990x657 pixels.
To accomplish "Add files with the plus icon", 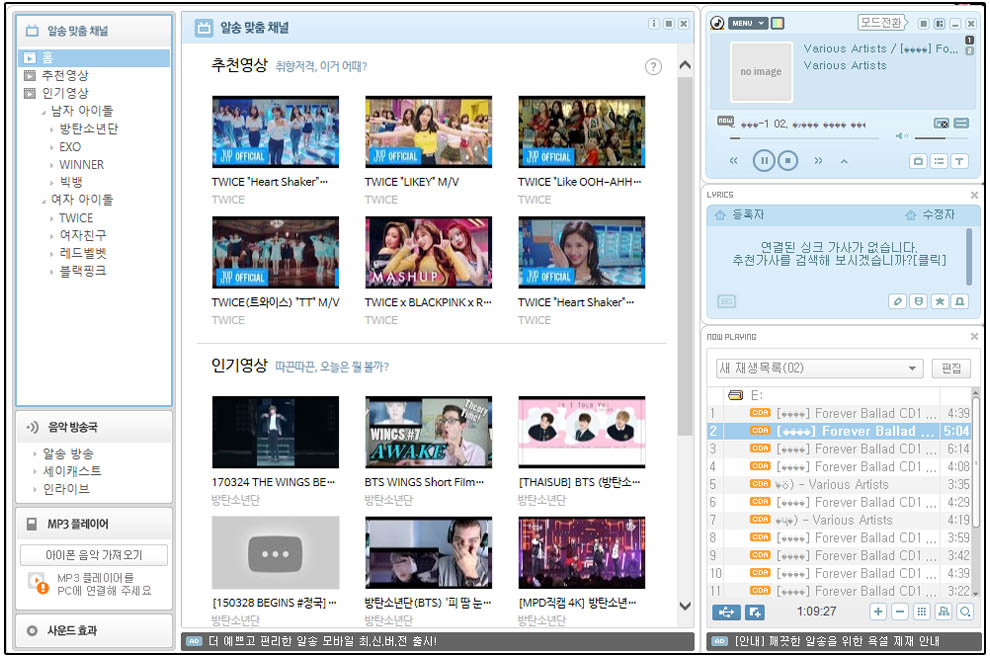I will click(878, 612).
